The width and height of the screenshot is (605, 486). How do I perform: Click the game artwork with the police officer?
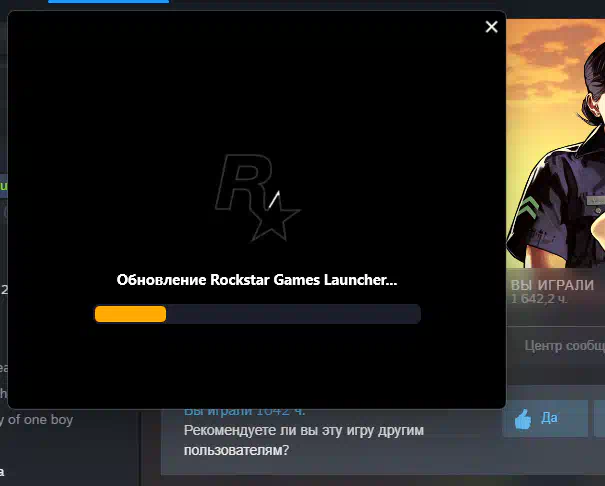click(x=556, y=143)
